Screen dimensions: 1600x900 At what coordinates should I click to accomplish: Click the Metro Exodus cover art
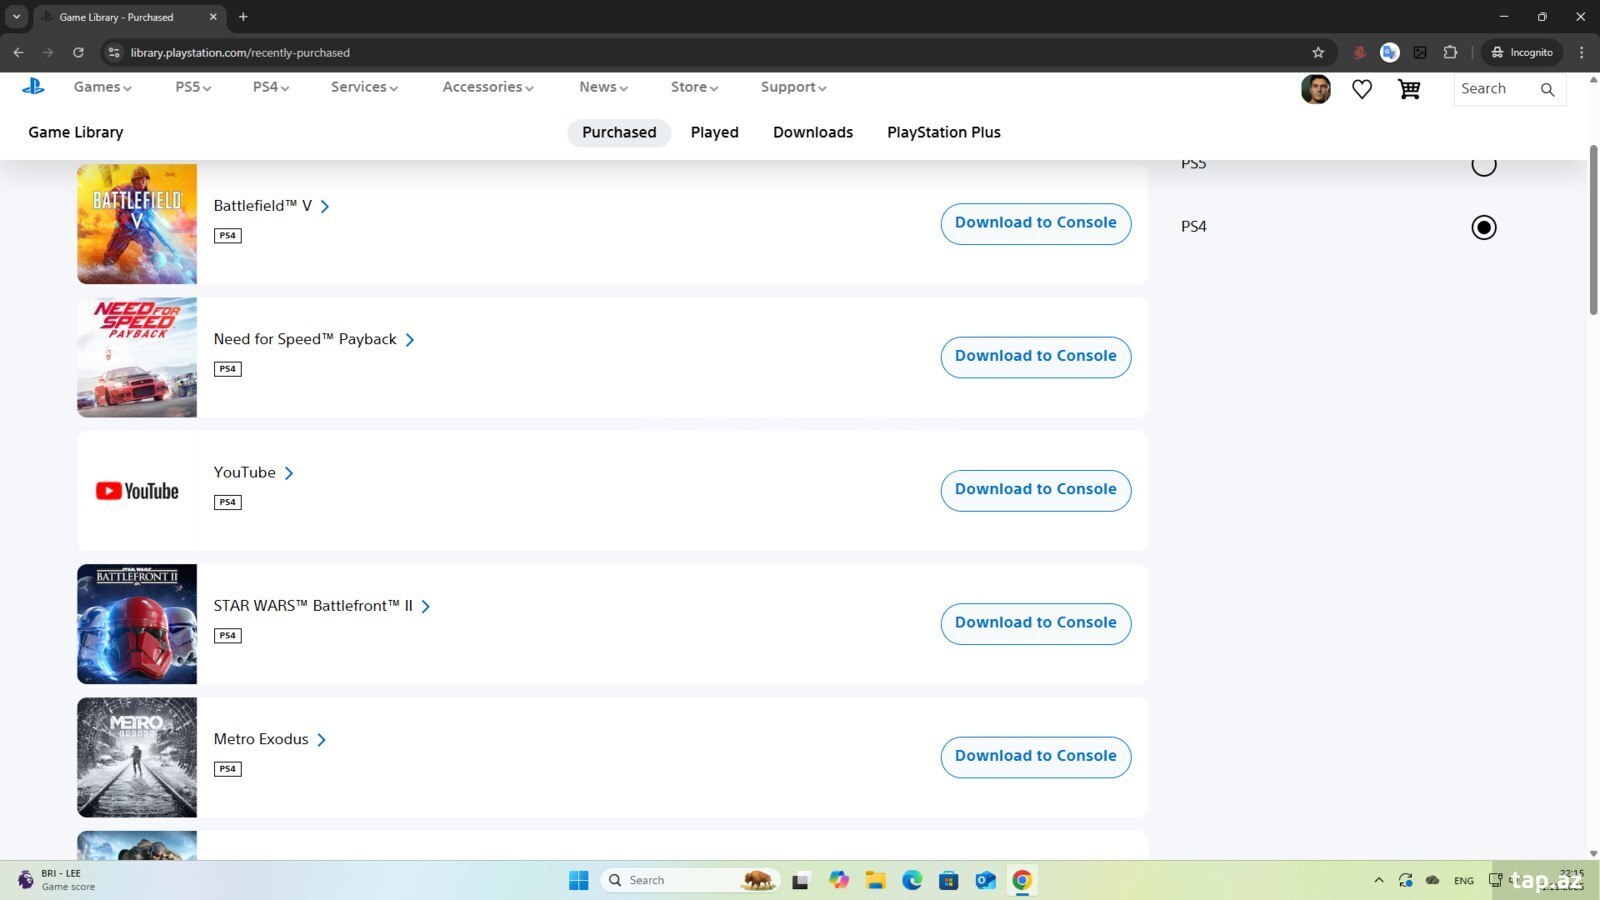(137, 757)
